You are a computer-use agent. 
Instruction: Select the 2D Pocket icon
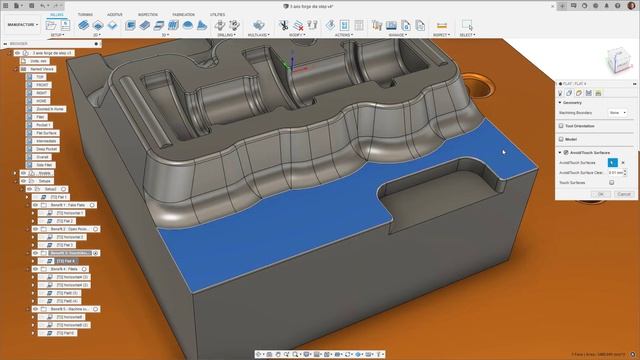[98, 25]
